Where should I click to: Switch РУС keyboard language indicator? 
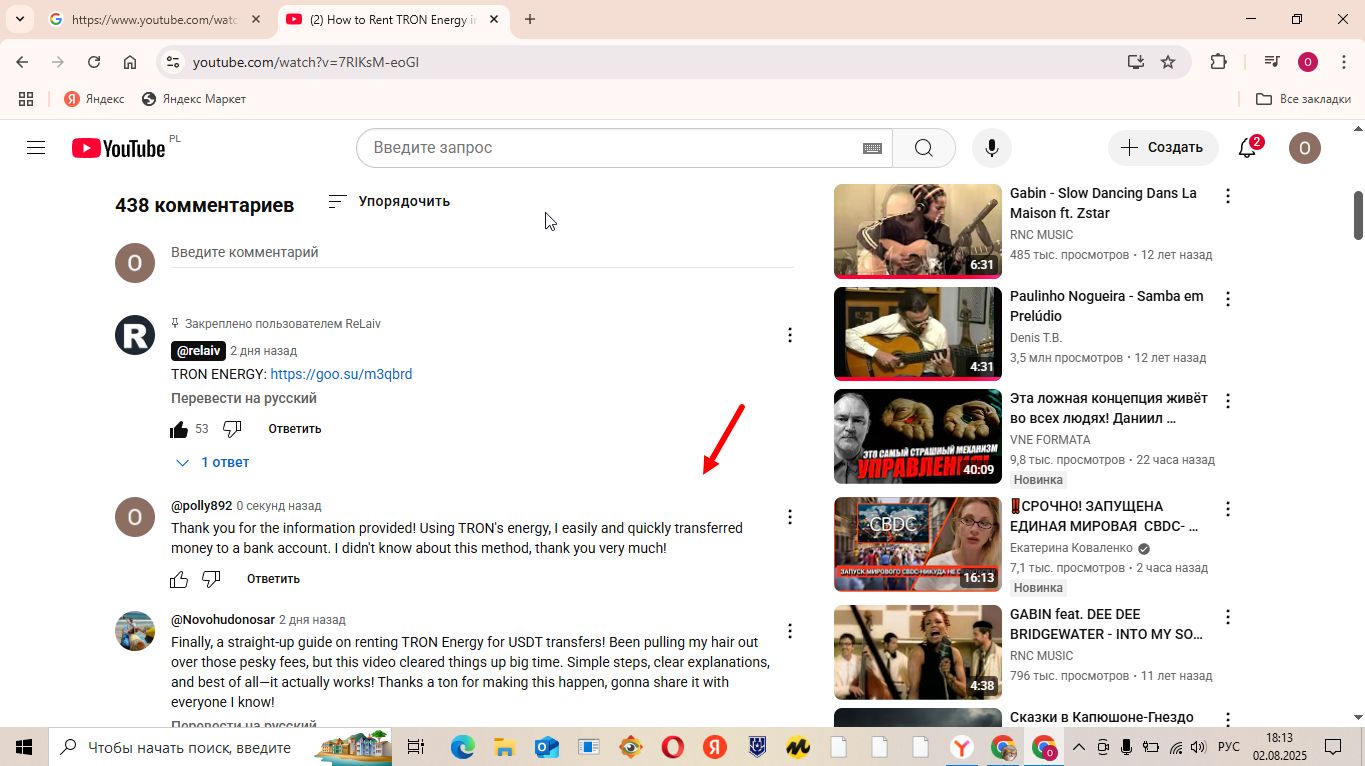pyautogui.click(x=1229, y=747)
